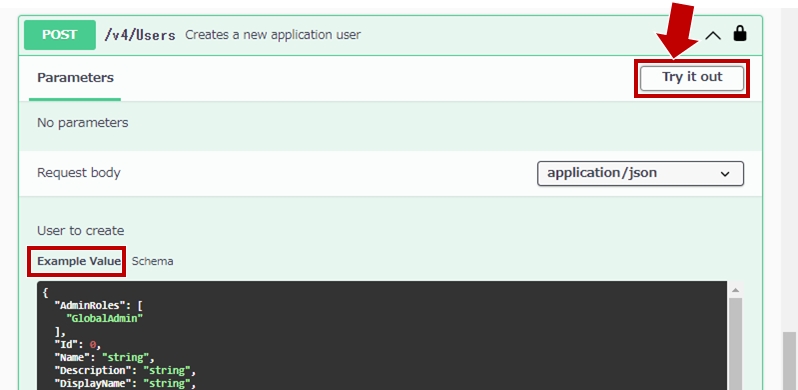The image size is (798, 390).
Task: Click the scroll up arrow of the code box
Action: click(735, 290)
